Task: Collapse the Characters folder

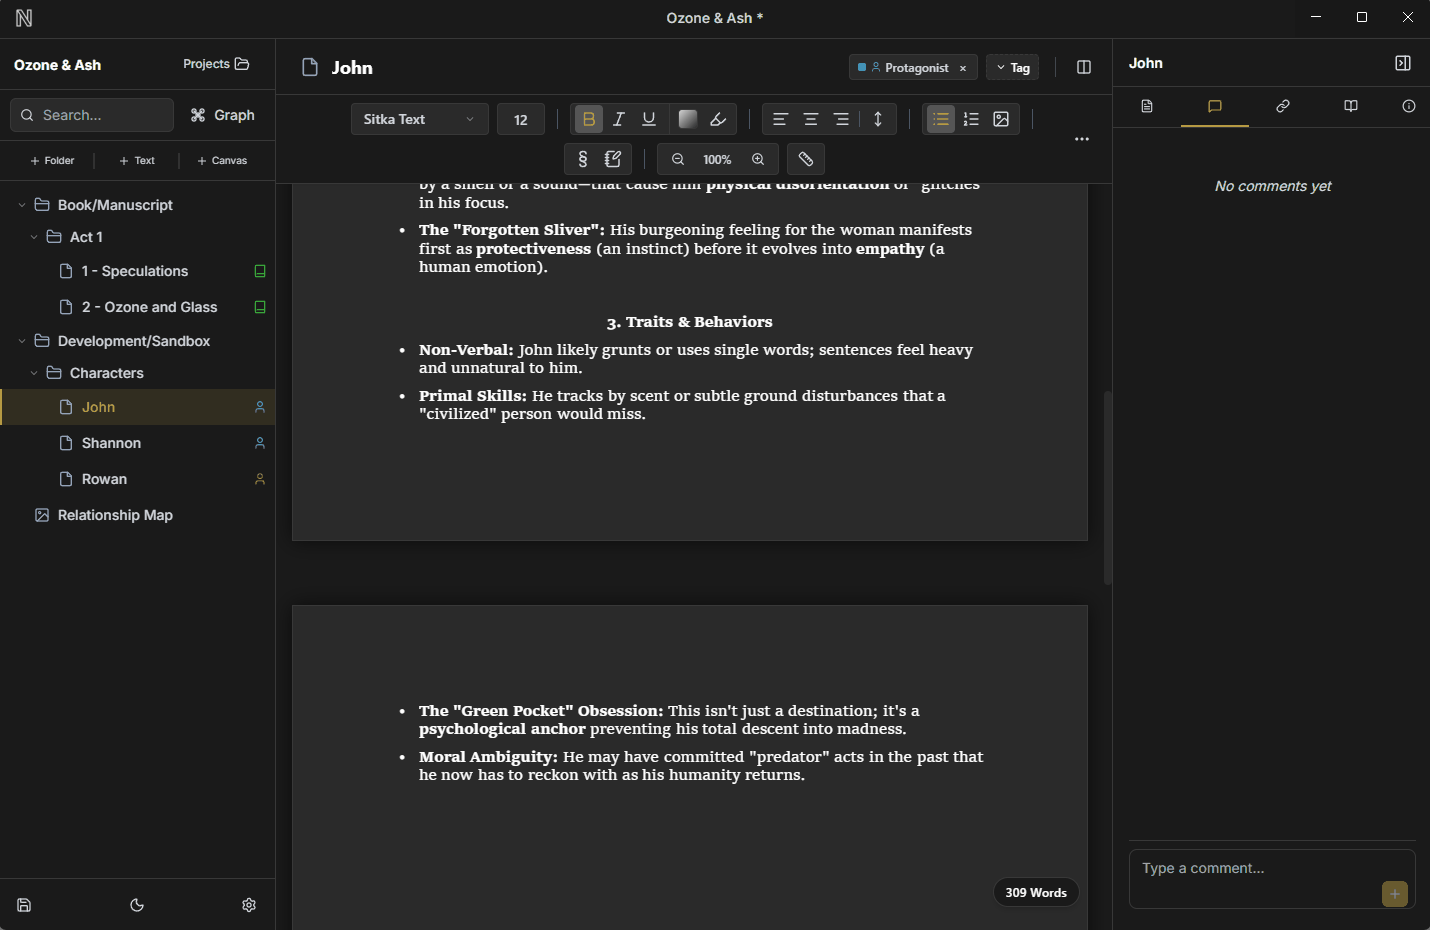Action: [x=33, y=372]
